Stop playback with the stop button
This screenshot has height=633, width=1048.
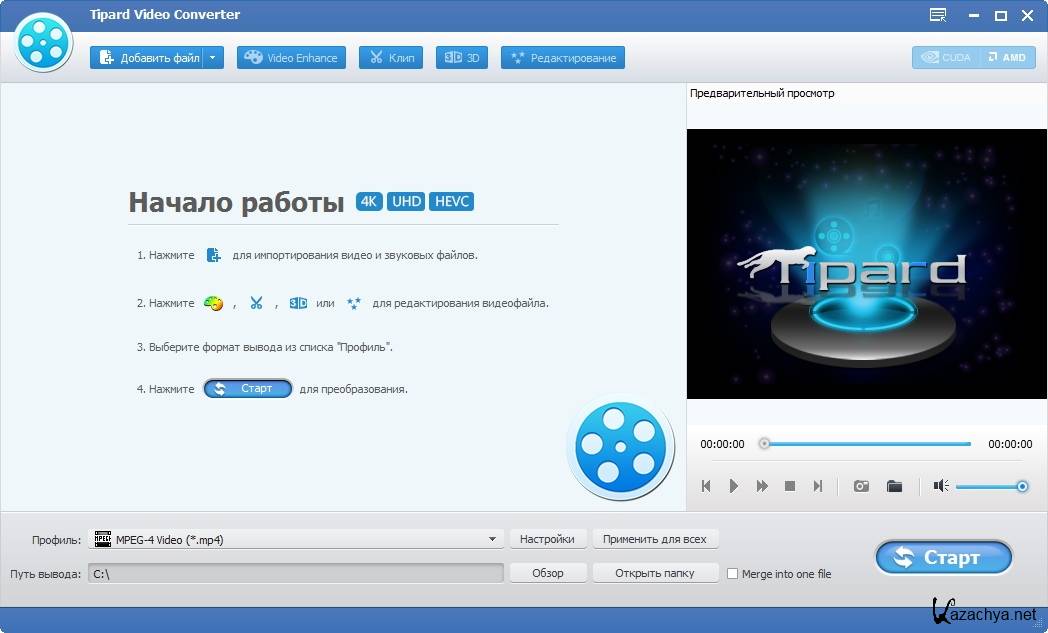point(790,486)
